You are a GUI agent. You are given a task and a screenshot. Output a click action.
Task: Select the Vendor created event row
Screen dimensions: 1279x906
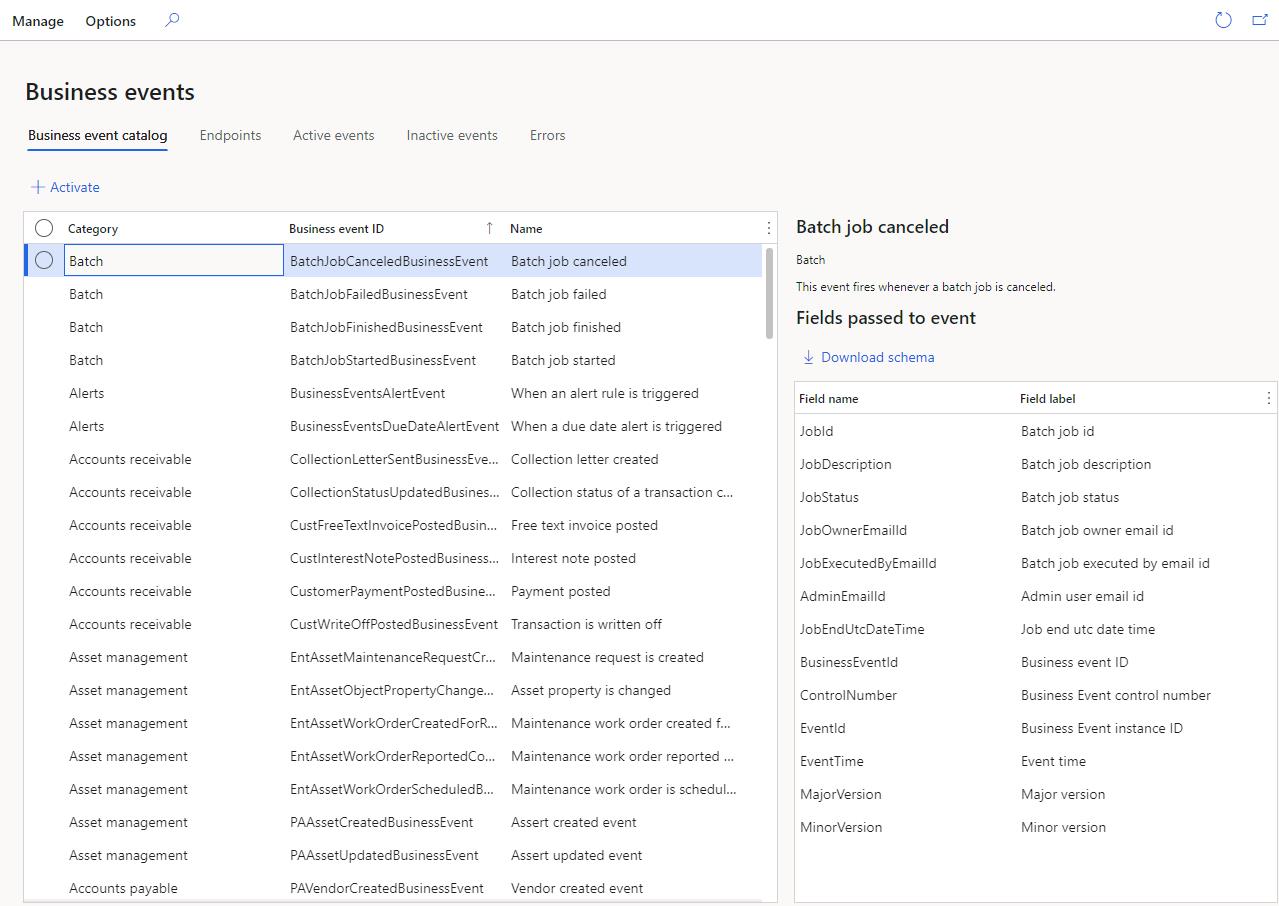tap(577, 888)
